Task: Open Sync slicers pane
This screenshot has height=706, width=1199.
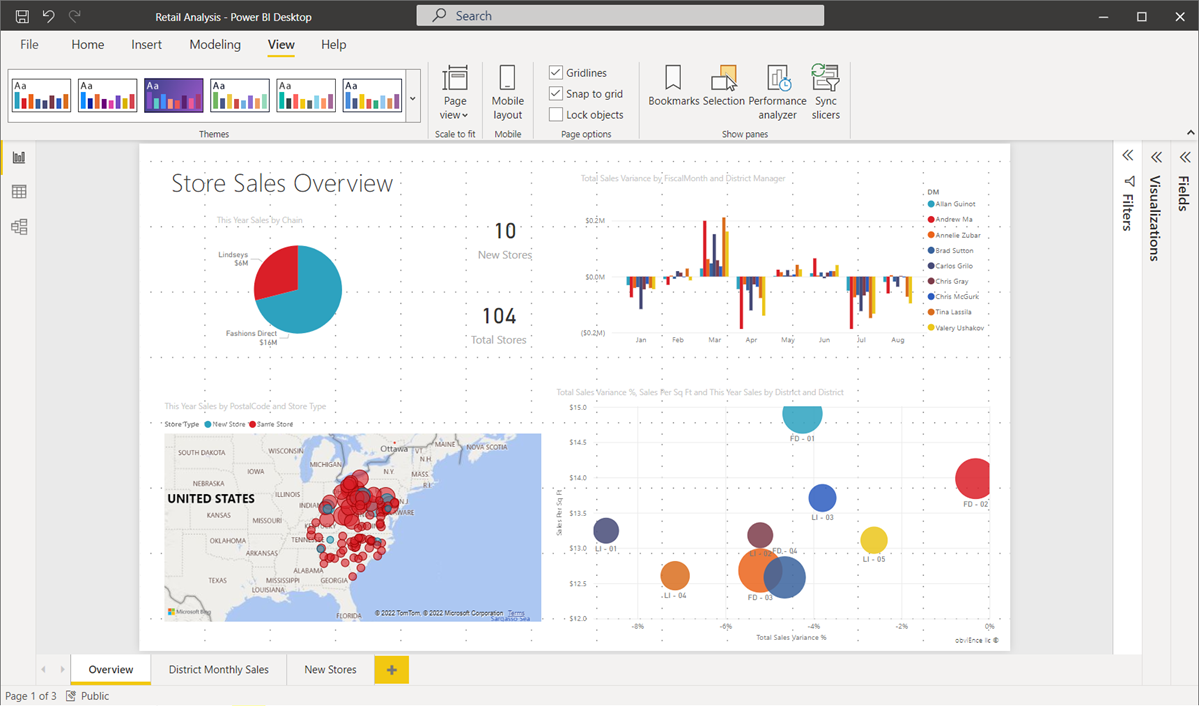Action: [825, 88]
